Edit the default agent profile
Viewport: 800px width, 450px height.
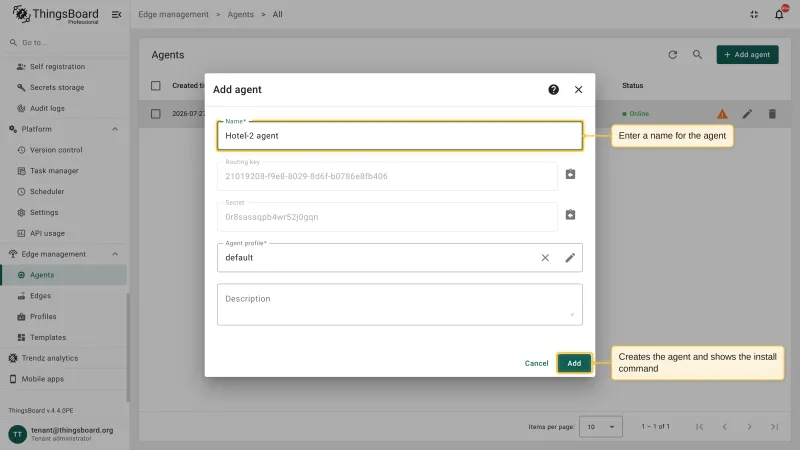click(570, 258)
